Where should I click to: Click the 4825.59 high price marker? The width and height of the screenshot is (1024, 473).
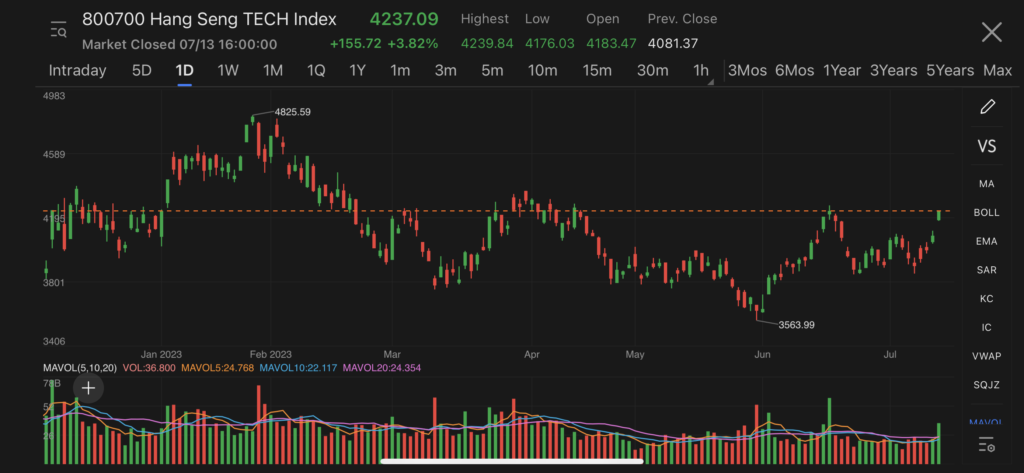point(293,112)
